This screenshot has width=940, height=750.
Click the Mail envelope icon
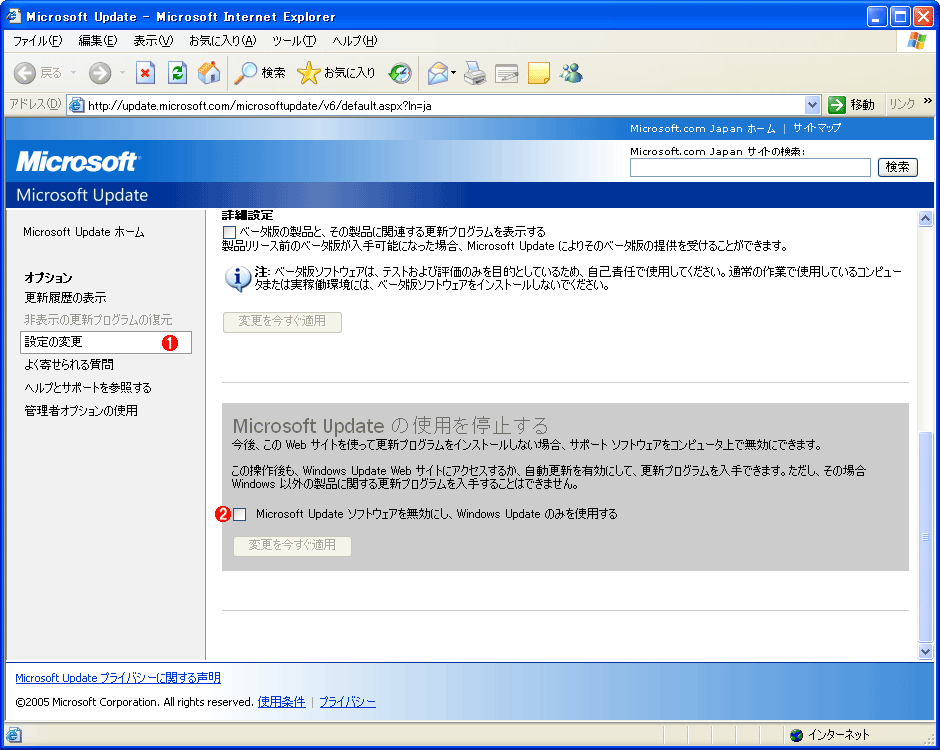coord(438,73)
